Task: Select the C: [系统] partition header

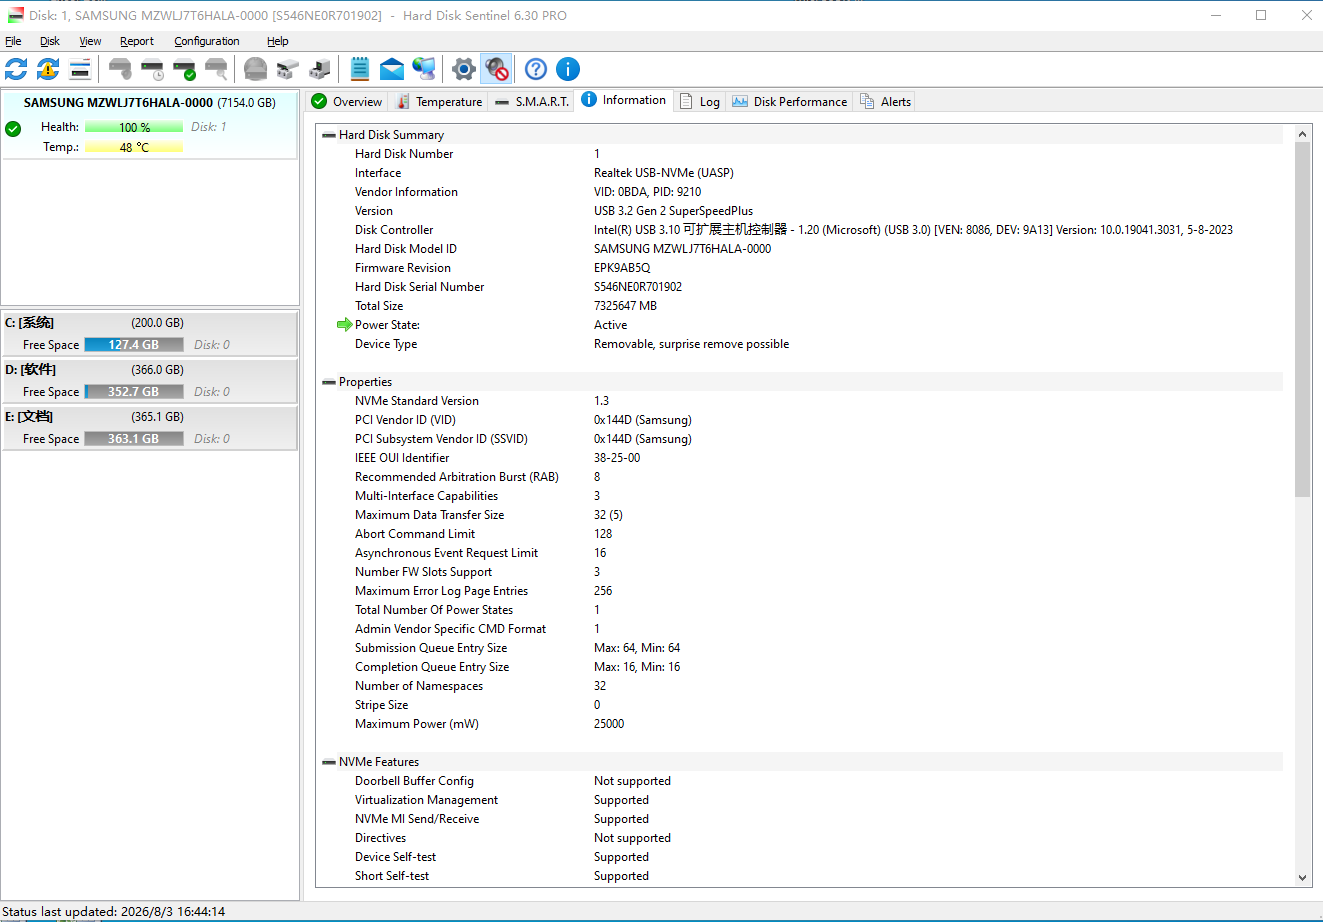Action: [x=150, y=323]
